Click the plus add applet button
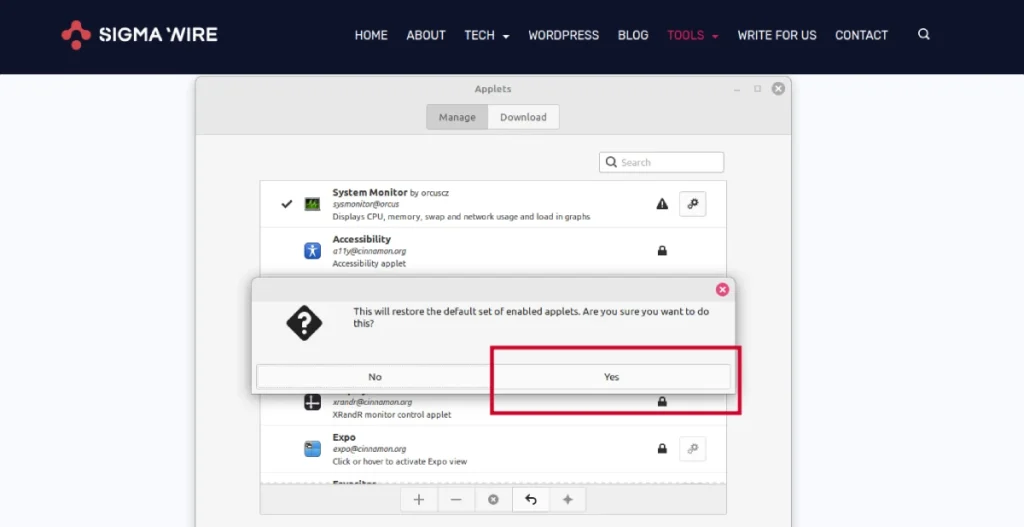The height and width of the screenshot is (527, 1024). [419, 499]
